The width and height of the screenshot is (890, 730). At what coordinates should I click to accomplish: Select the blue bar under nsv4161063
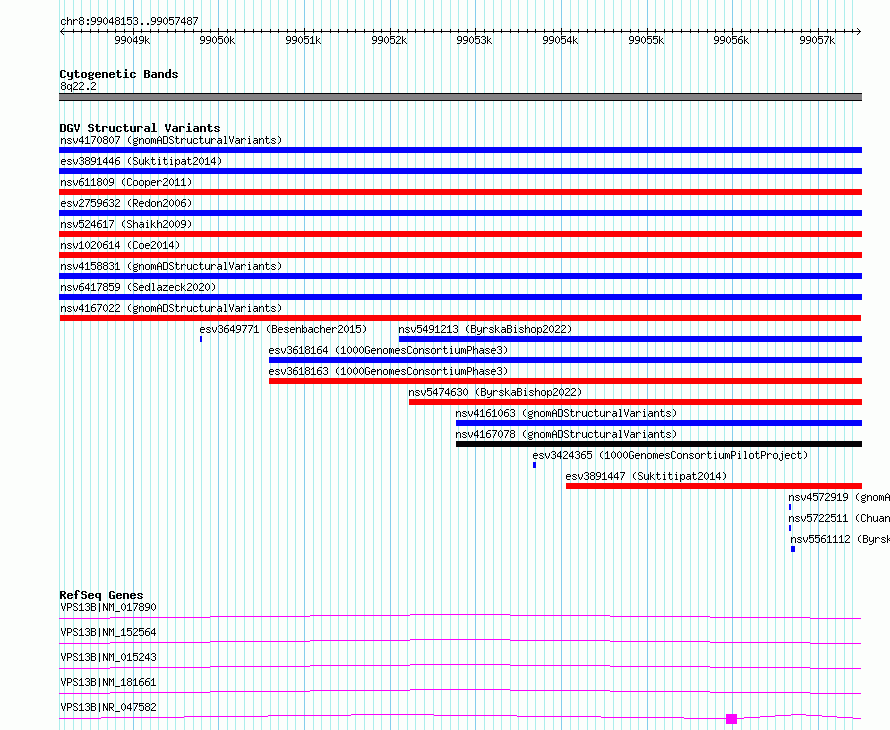point(659,423)
